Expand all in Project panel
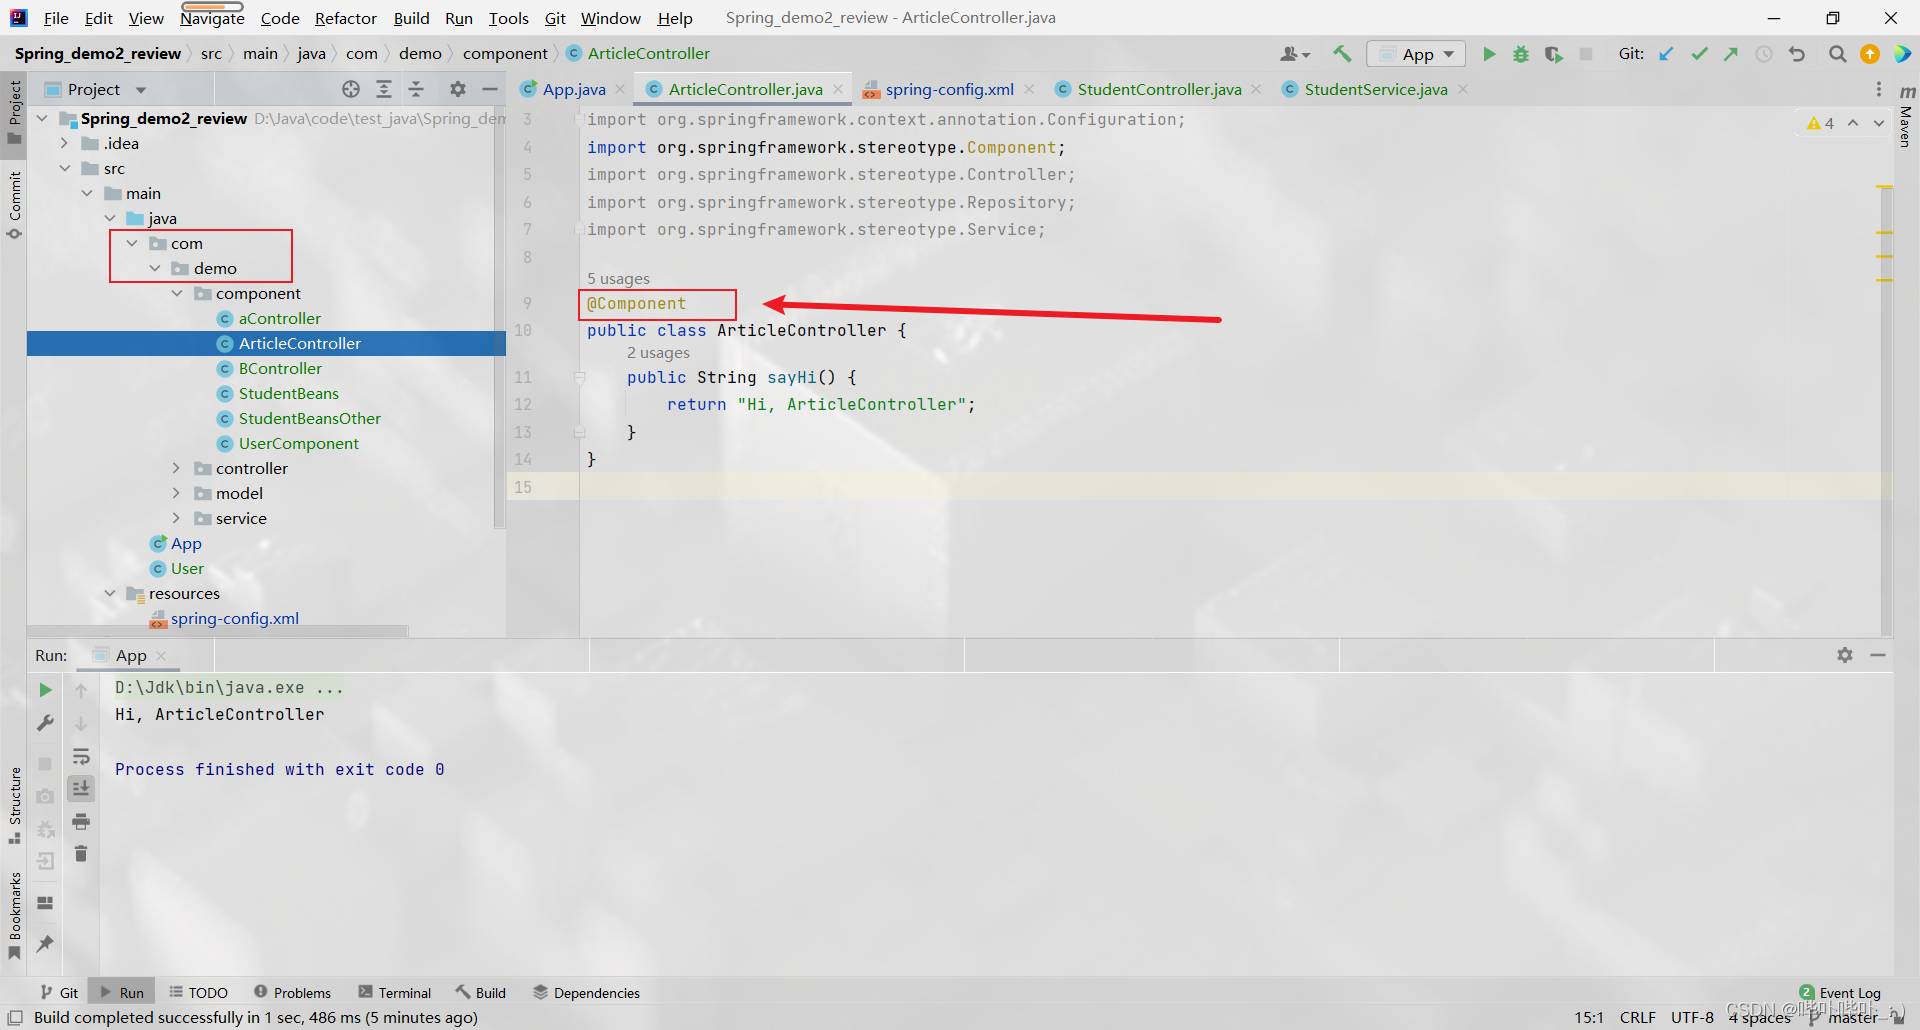Image resolution: width=1920 pixels, height=1030 pixels. (x=384, y=89)
